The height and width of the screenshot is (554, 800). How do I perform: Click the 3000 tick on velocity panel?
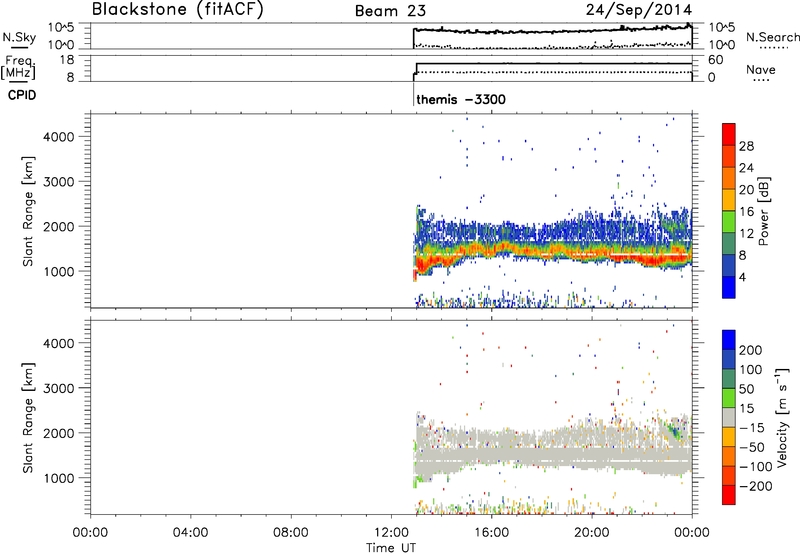[x=59, y=388]
